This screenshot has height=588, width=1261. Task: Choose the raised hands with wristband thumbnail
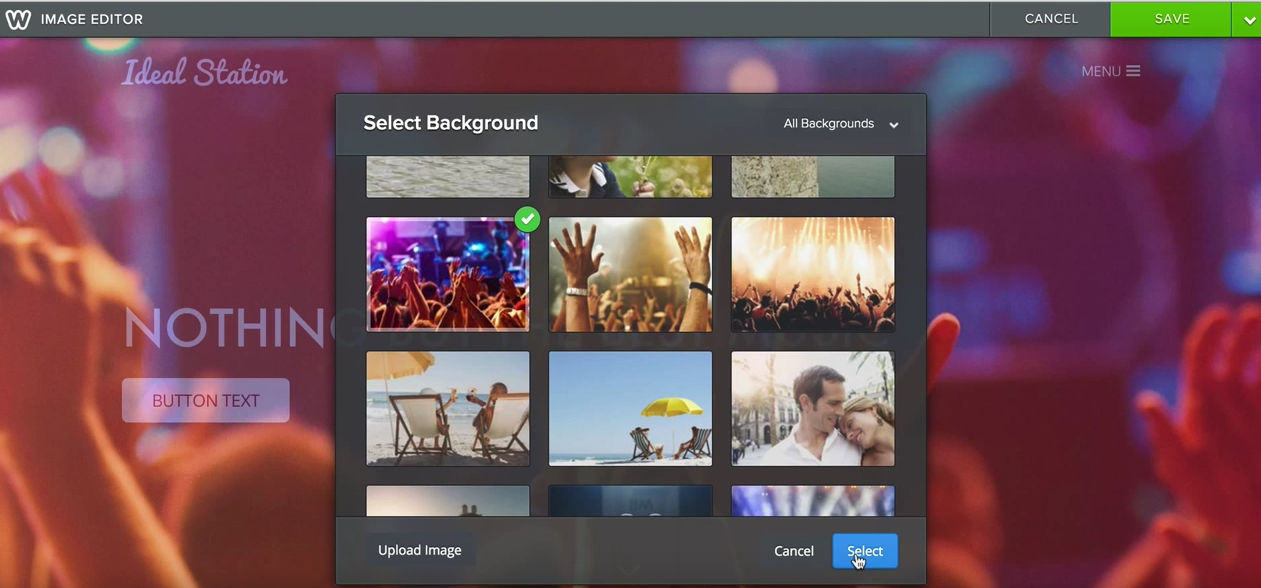(x=630, y=274)
